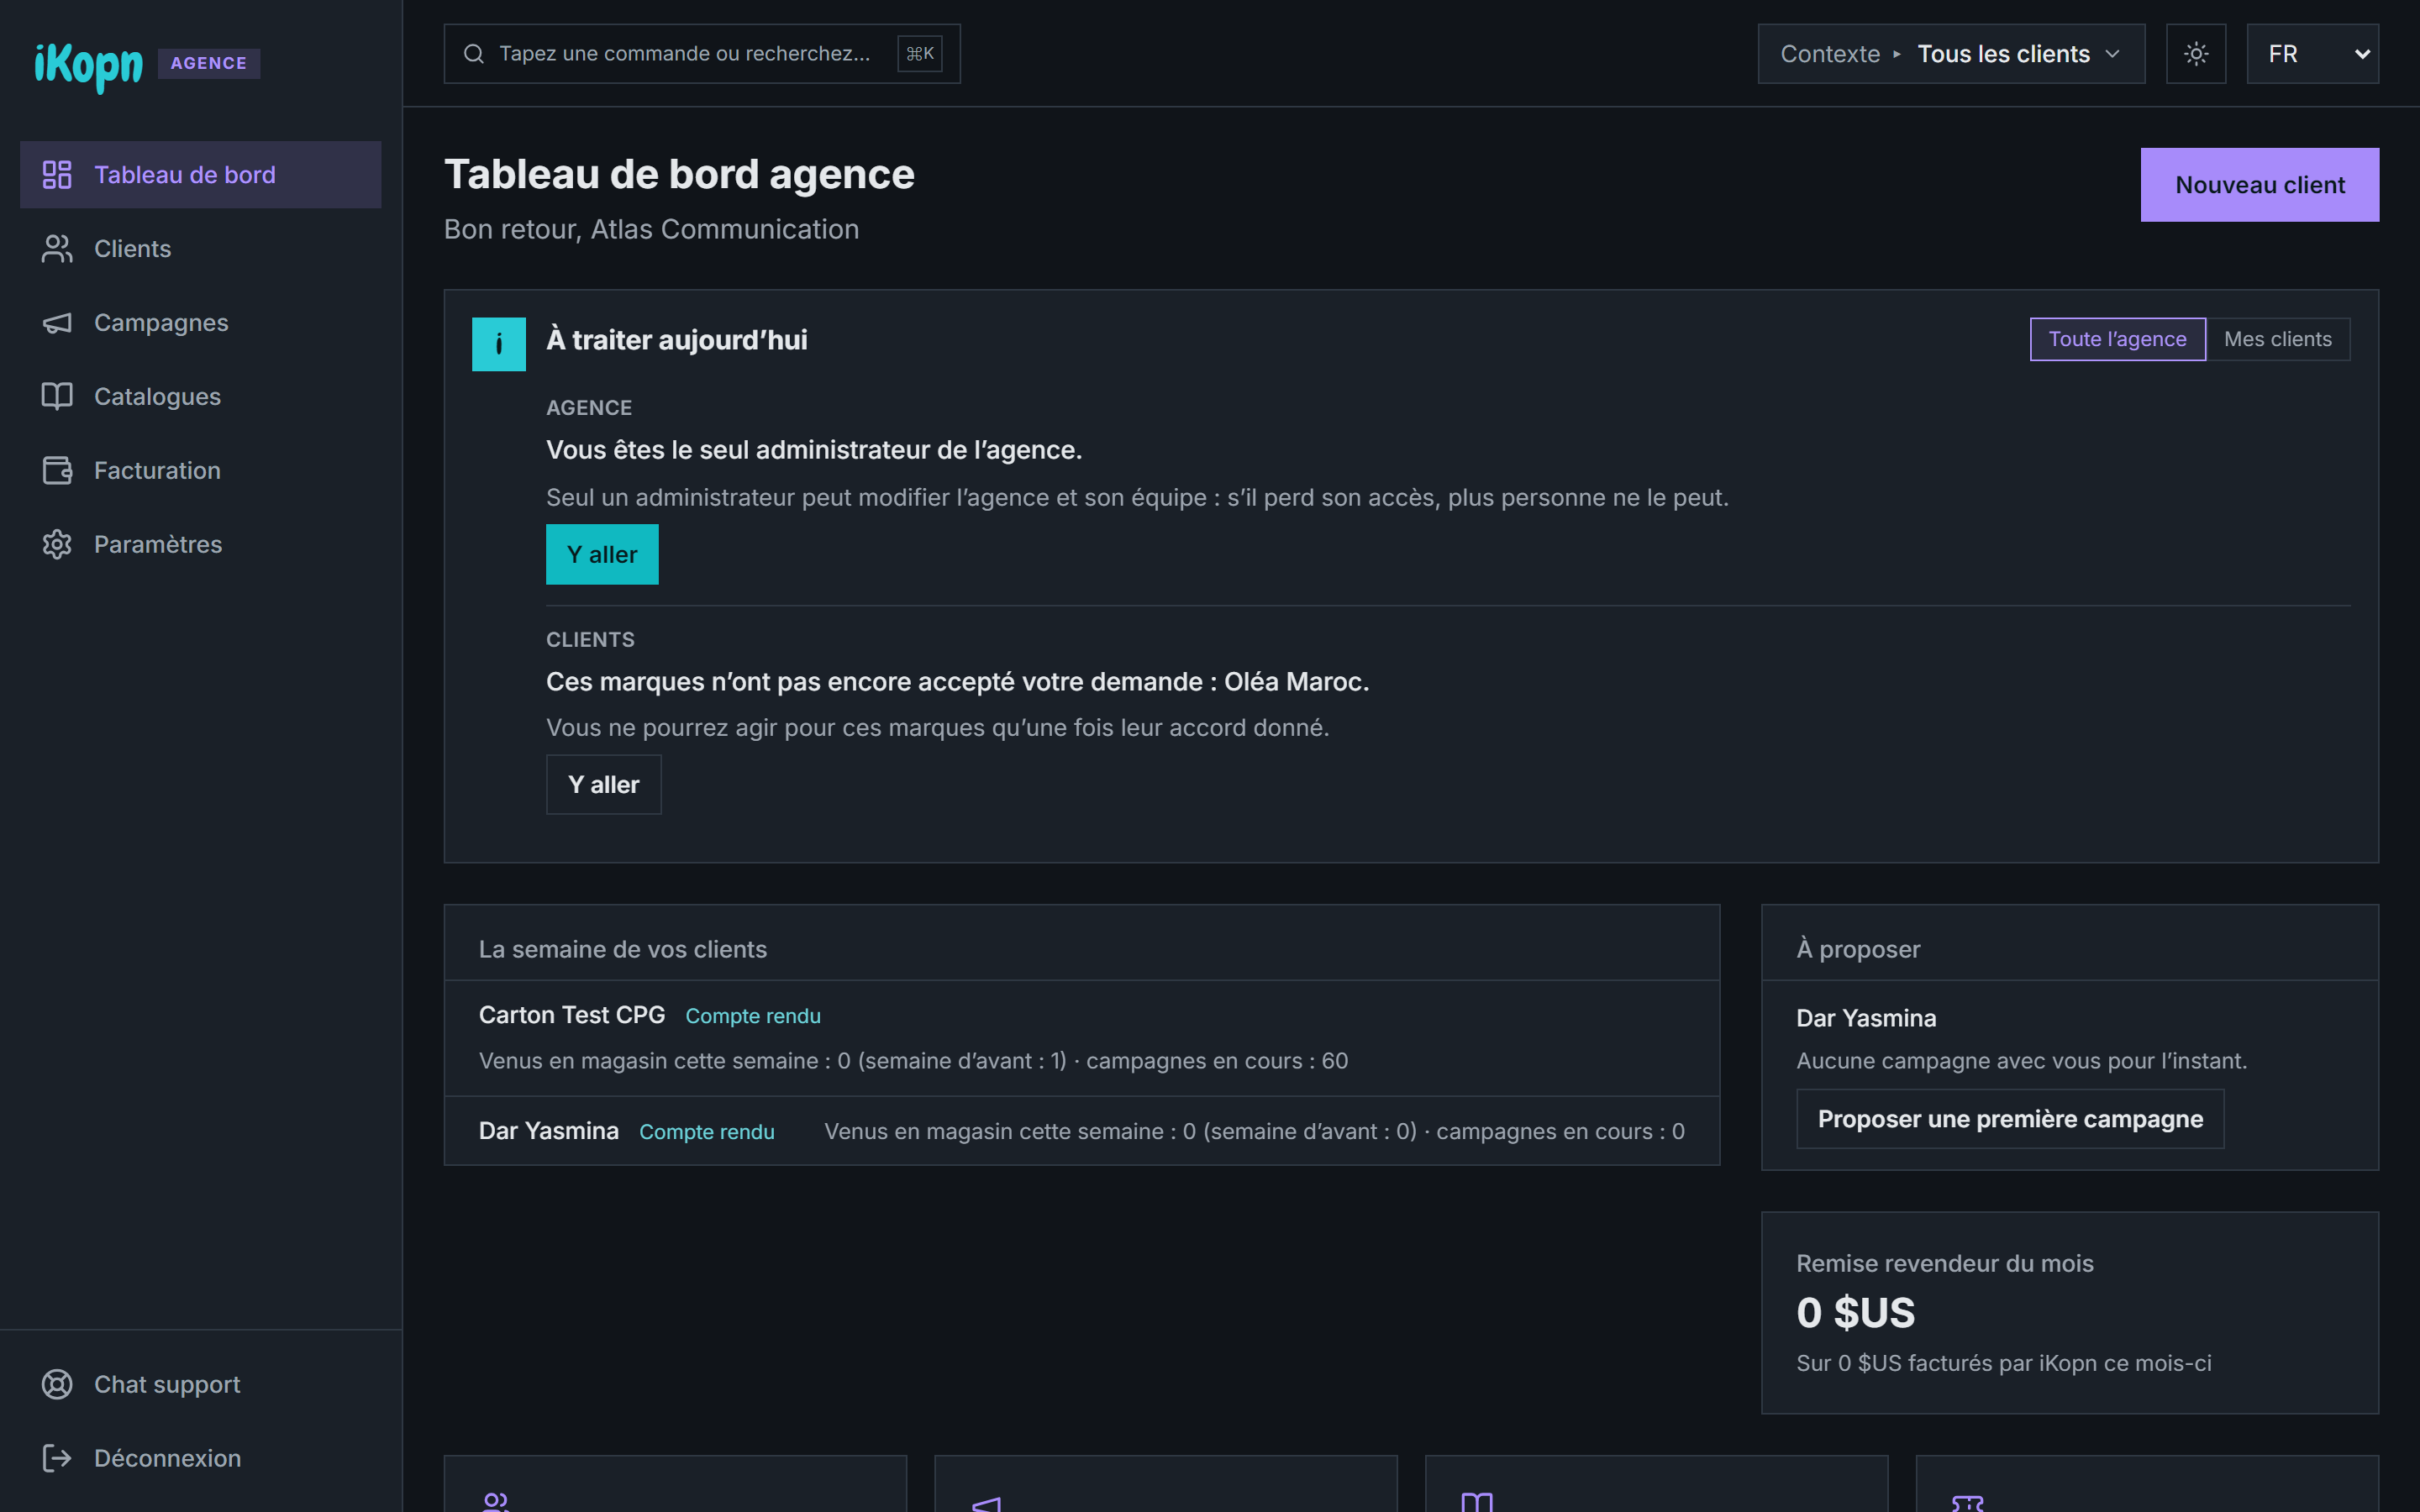Click the 0 $US remise amount
Viewport: 2420px width, 1512px height.
pos(1855,1313)
